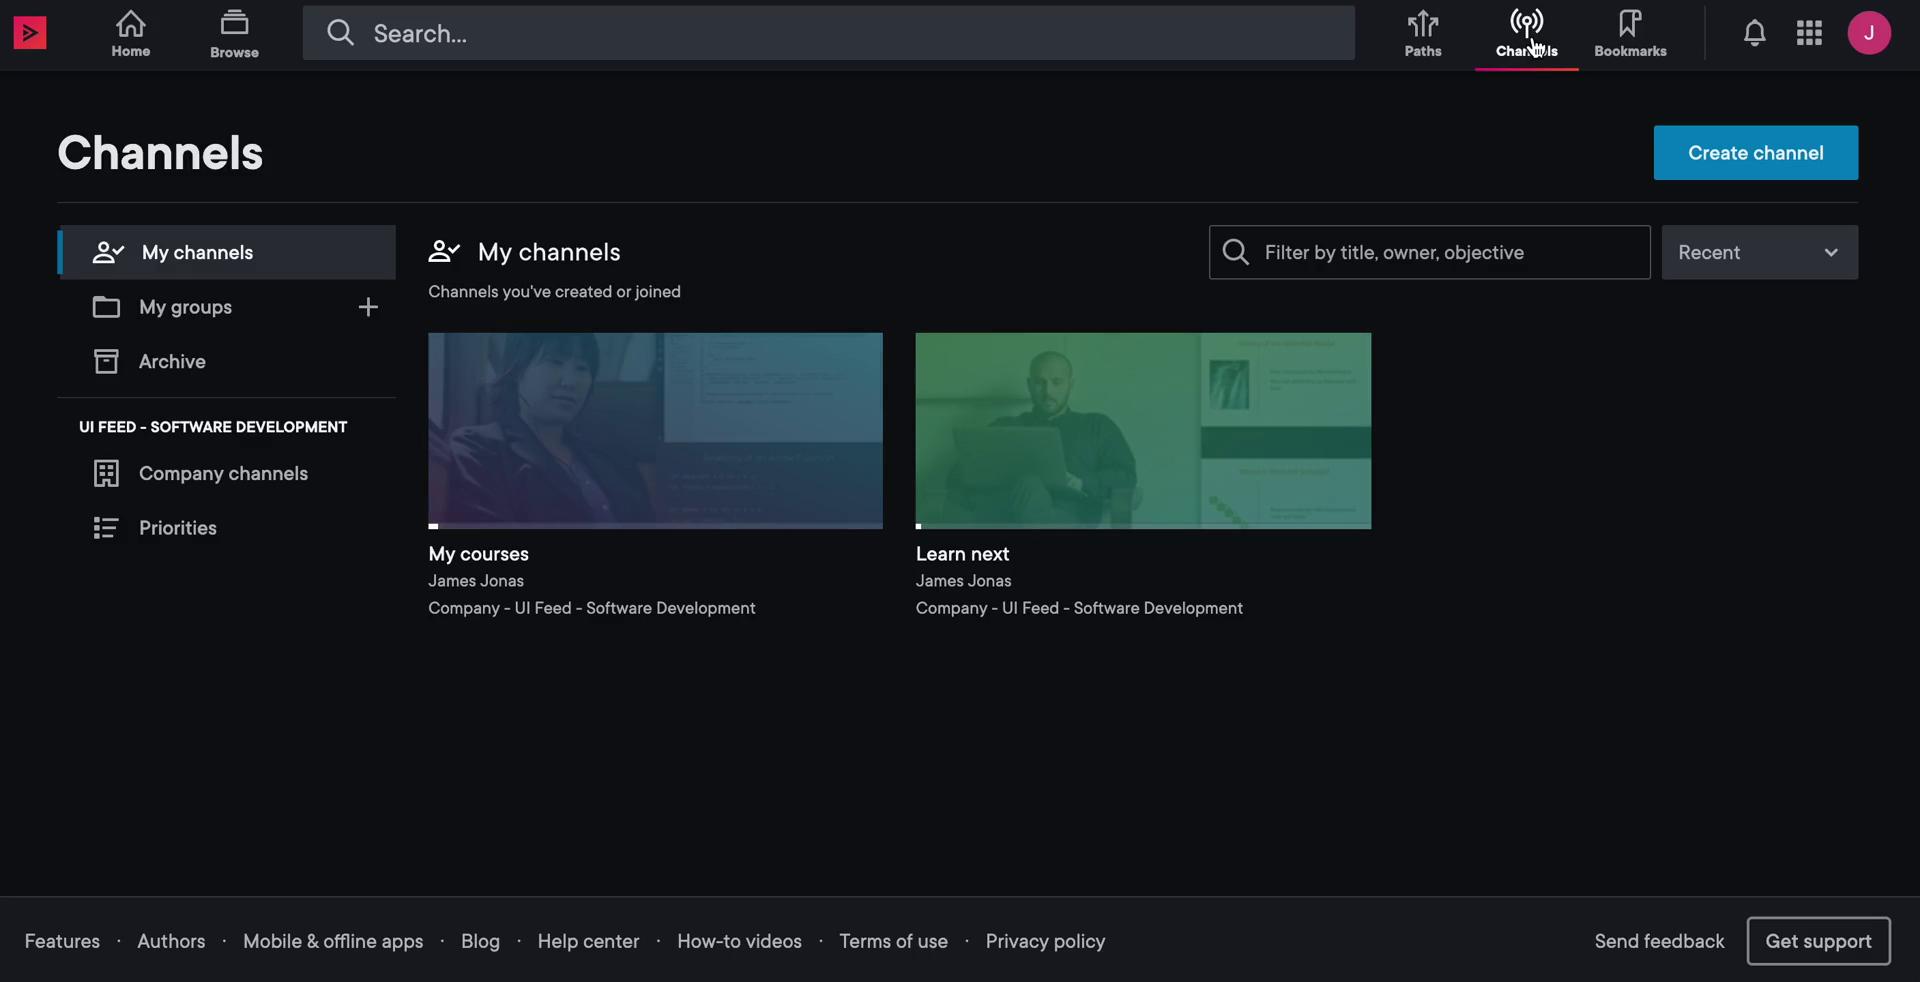Focus the filter by title field
The image size is (1920, 982).
(1430, 252)
